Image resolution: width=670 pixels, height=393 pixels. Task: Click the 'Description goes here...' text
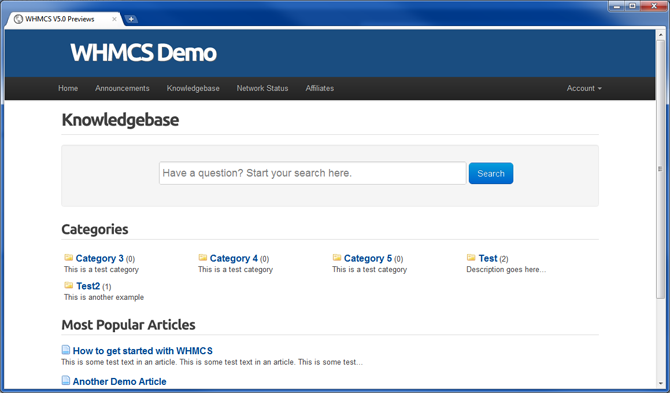[x=506, y=270]
